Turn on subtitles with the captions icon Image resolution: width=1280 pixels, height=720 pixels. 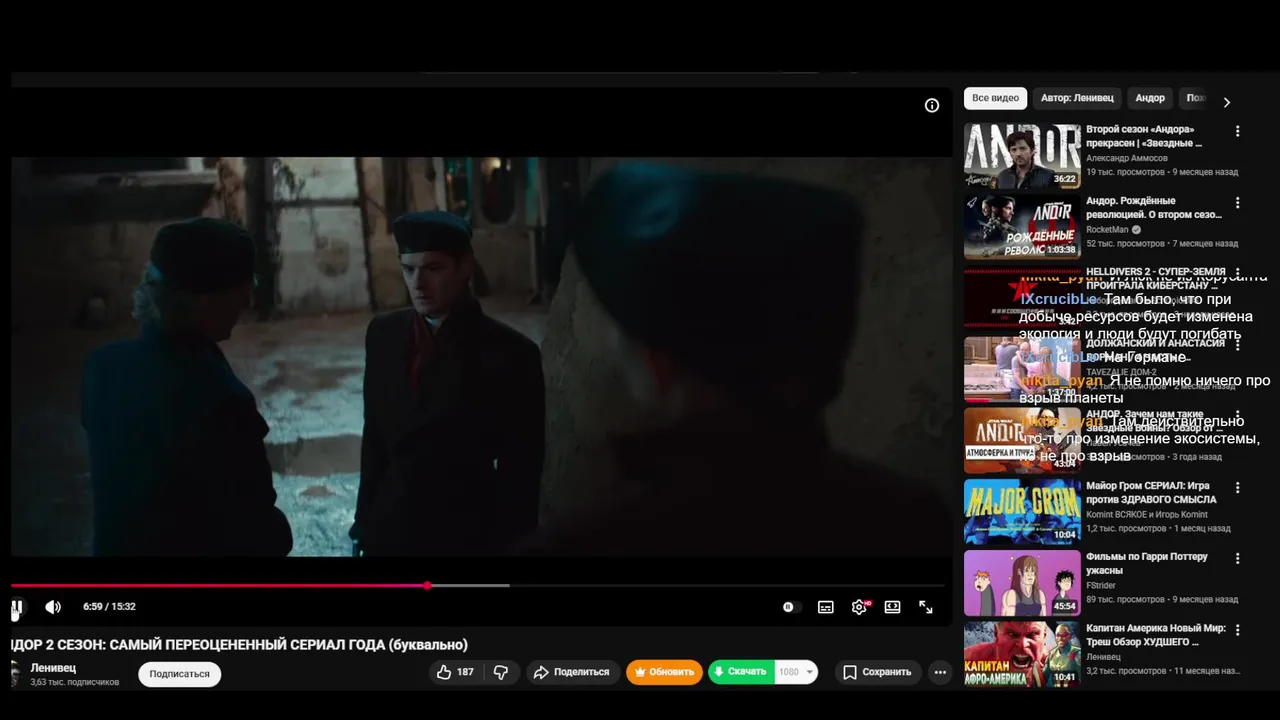(x=826, y=607)
